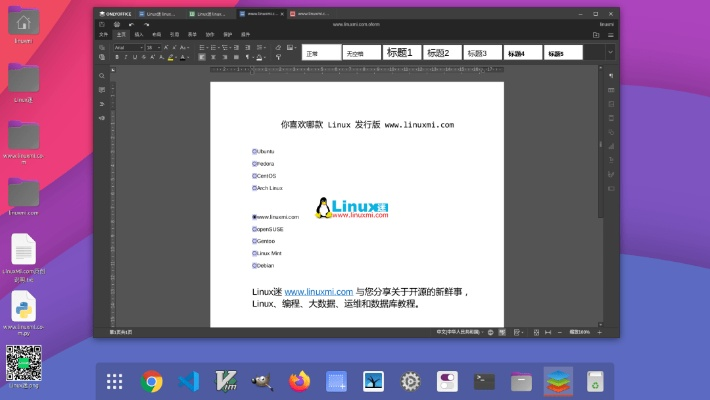
Task: Decrease font size with A-down icon
Action: (174, 48)
